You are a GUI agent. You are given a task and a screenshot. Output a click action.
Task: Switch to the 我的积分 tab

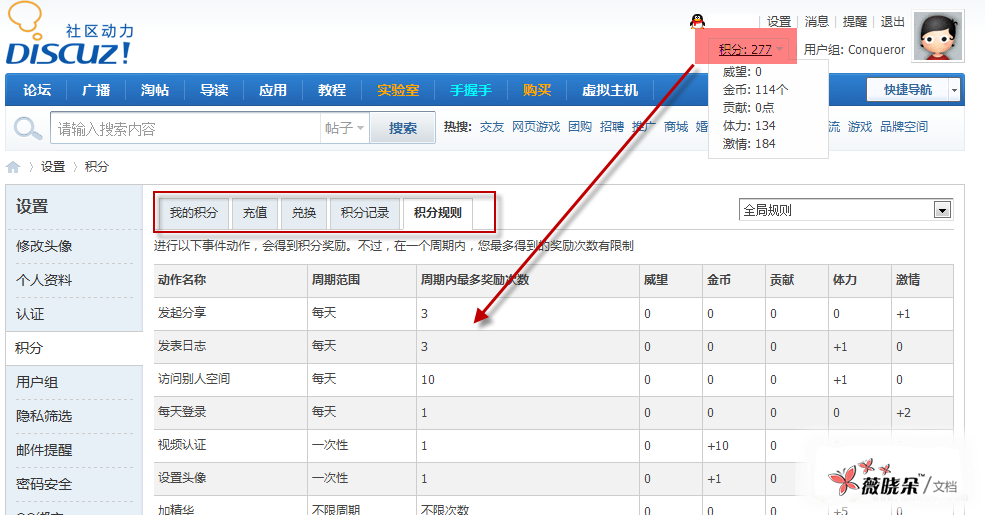[x=193, y=213]
